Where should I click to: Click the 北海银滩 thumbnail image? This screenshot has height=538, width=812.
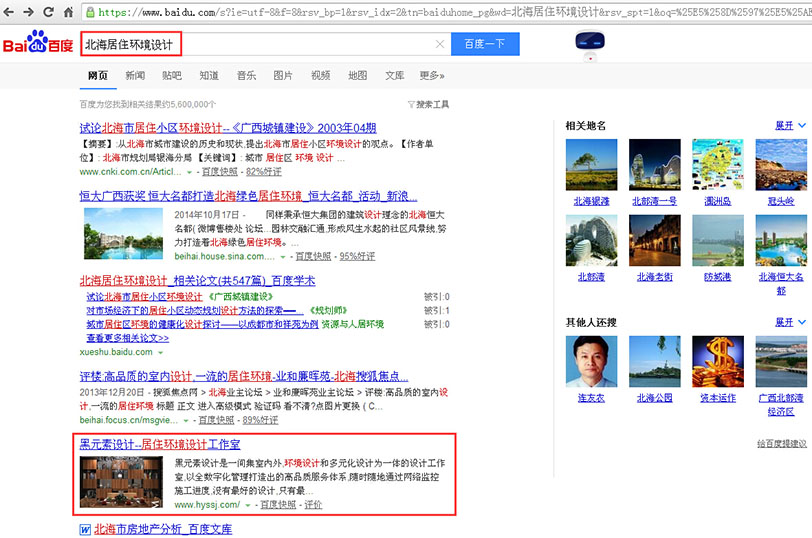[591, 165]
